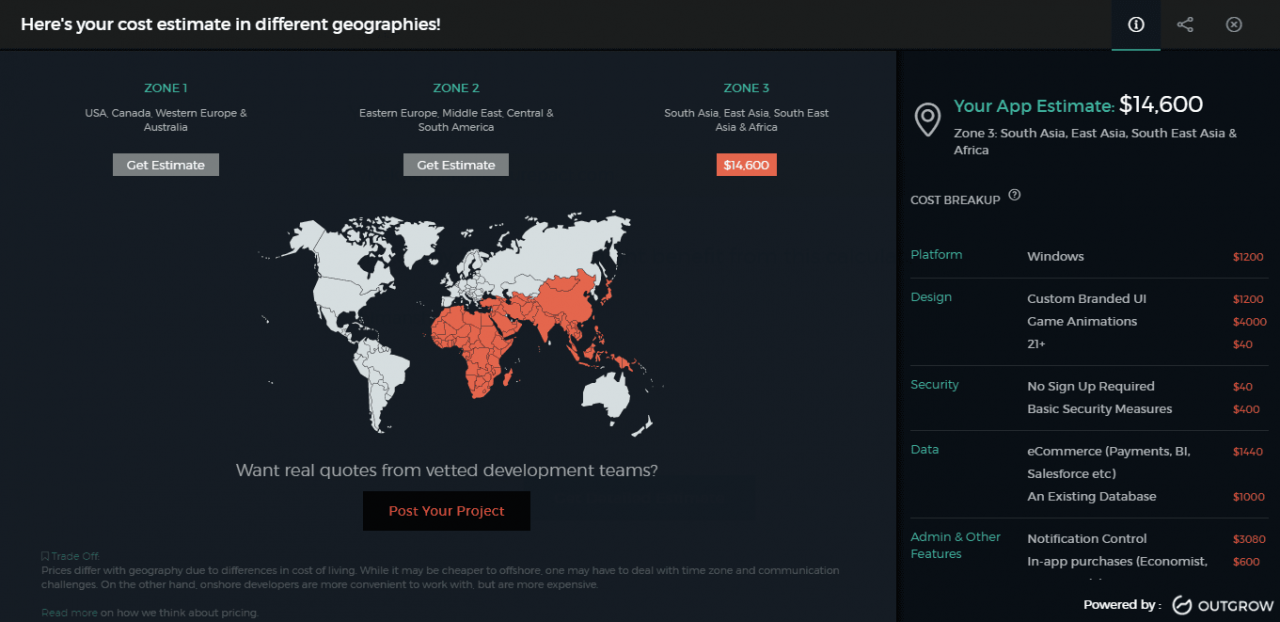Click the Trade Off bookmark icon
Screen dimensions: 1280x622
pyautogui.click(x=45, y=556)
